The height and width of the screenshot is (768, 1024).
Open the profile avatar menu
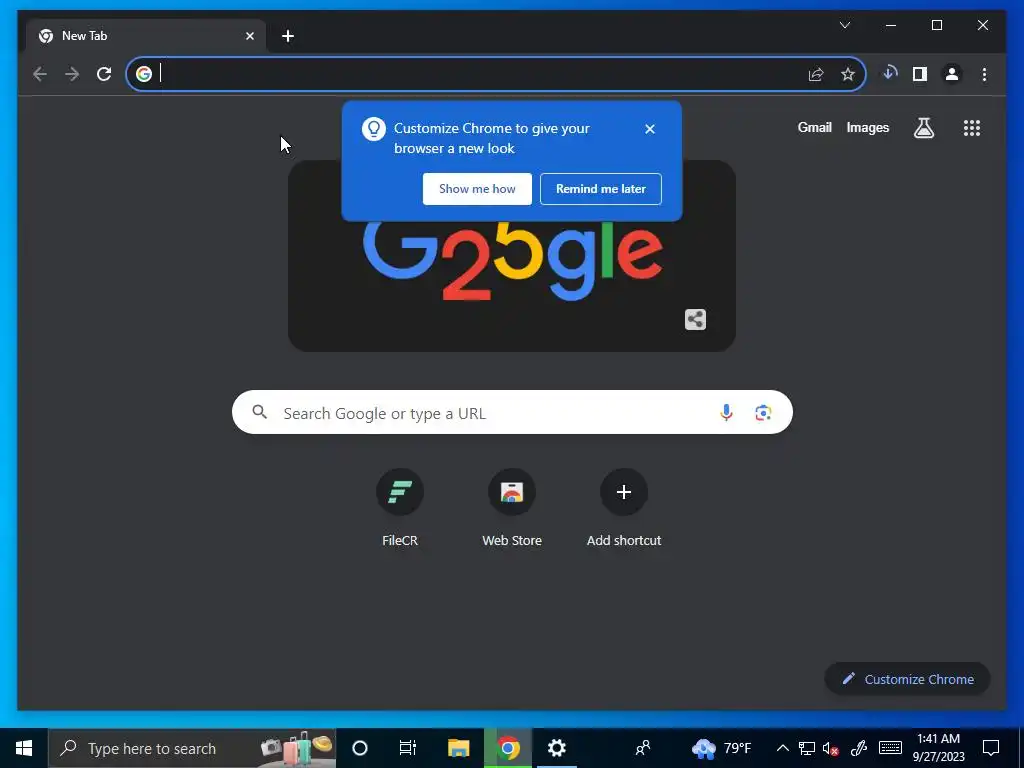click(x=952, y=74)
